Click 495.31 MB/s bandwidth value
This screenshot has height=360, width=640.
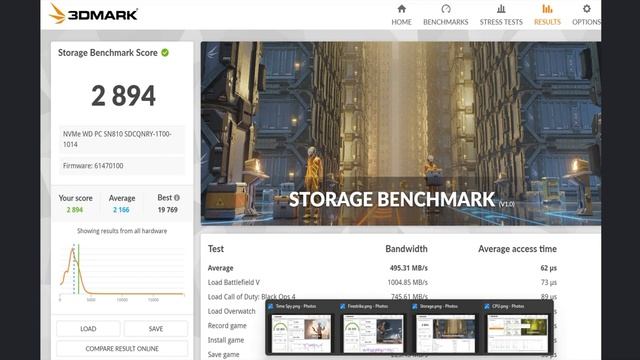pyautogui.click(x=409, y=268)
